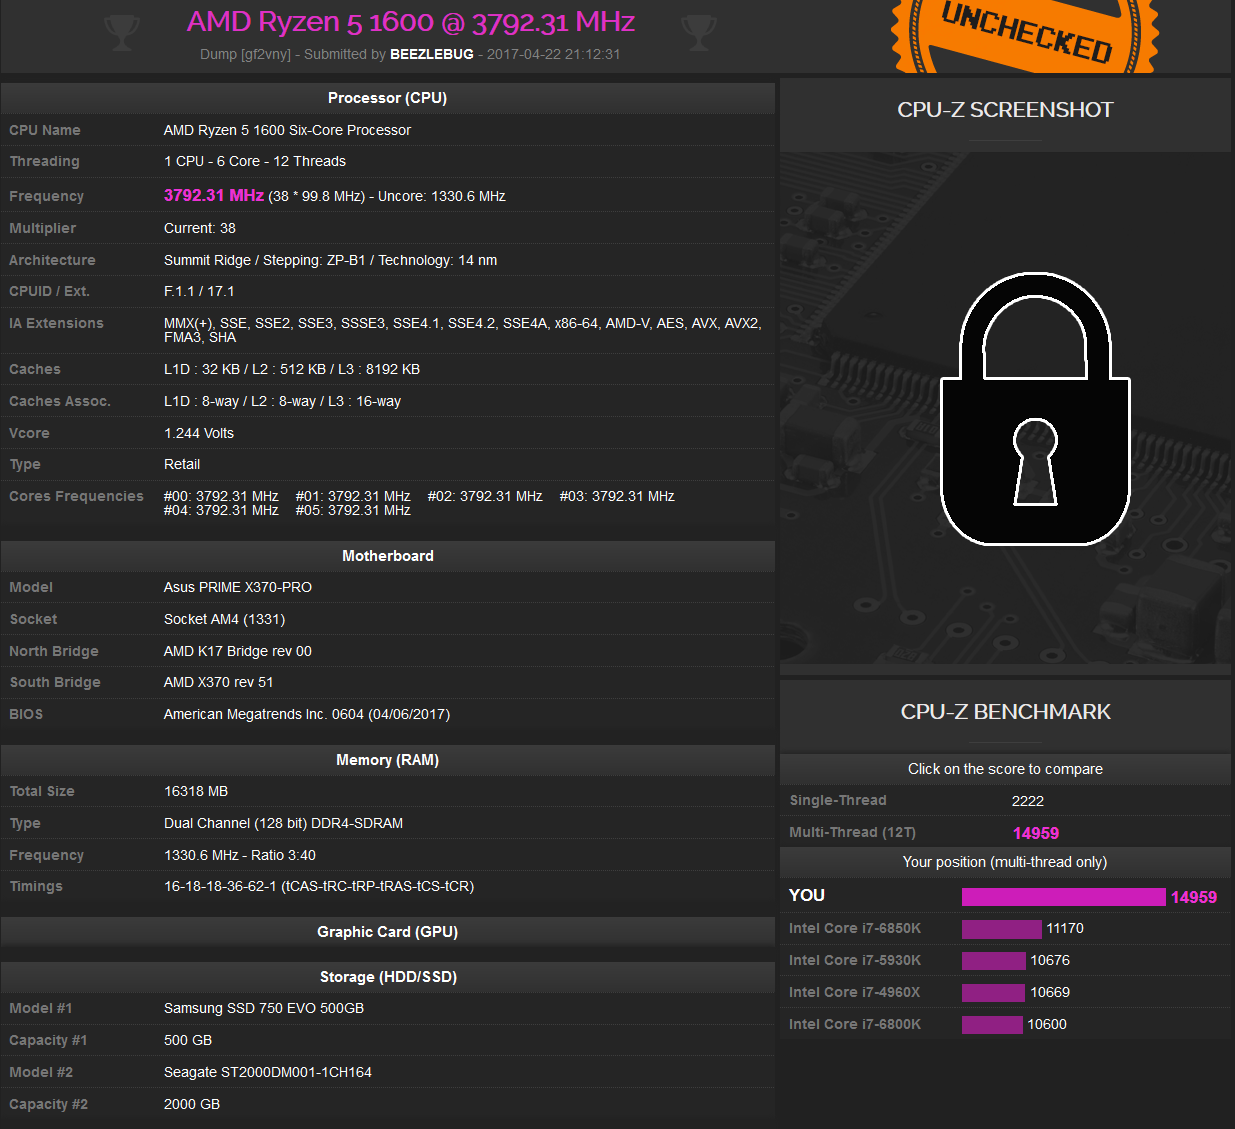The width and height of the screenshot is (1235, 1129).
Task: Click the 'Retail' CPU type value
Action: pos(182,464)
